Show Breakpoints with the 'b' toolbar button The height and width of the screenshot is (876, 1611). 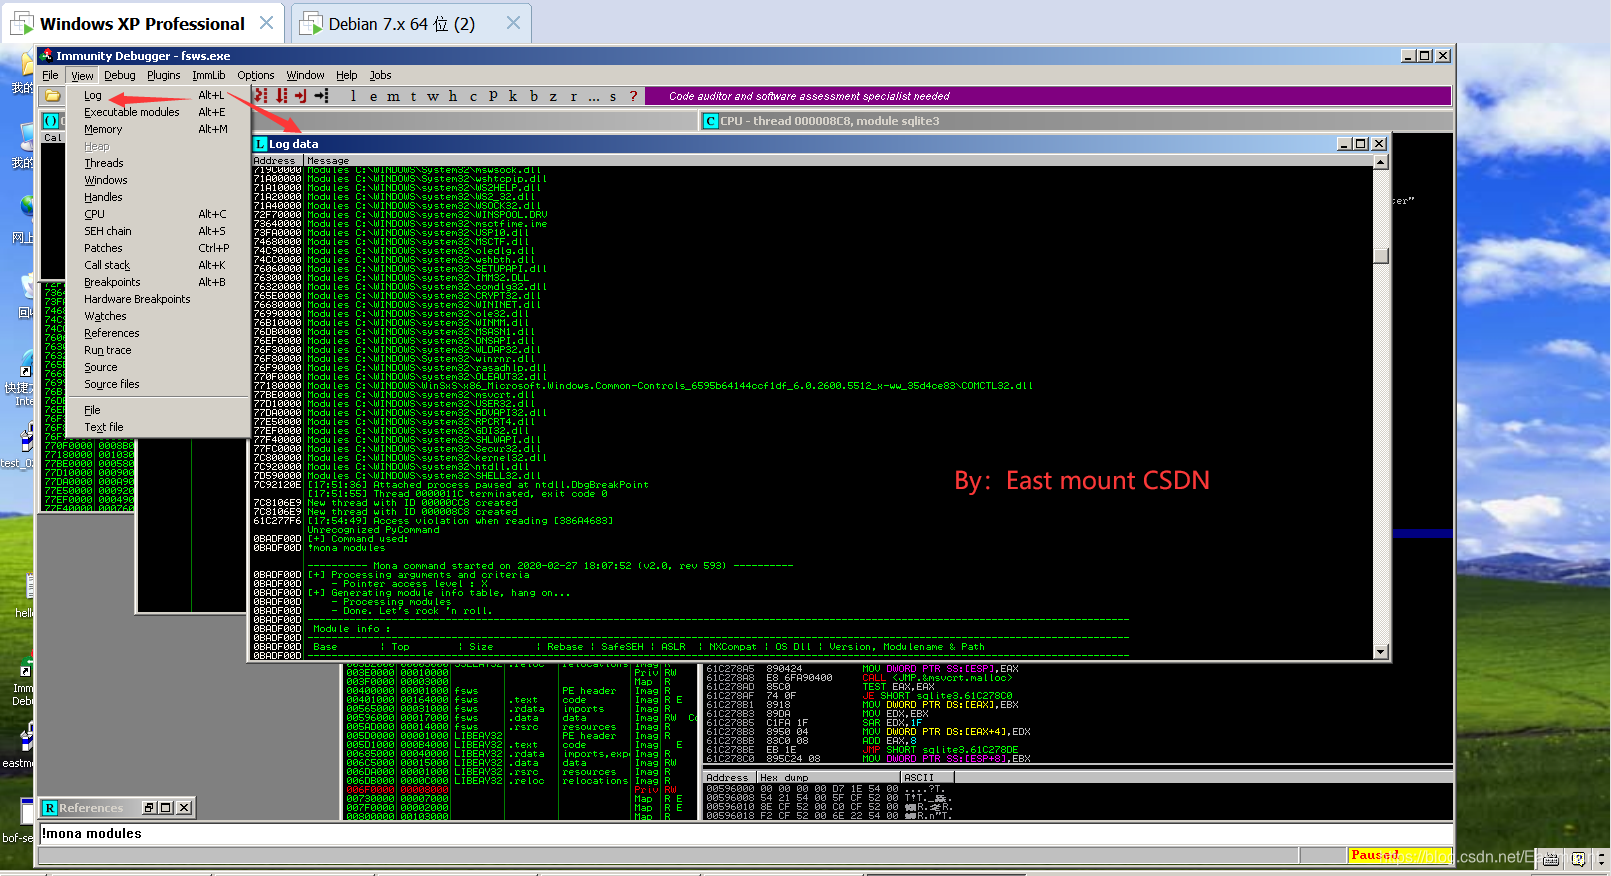[533, 96]
